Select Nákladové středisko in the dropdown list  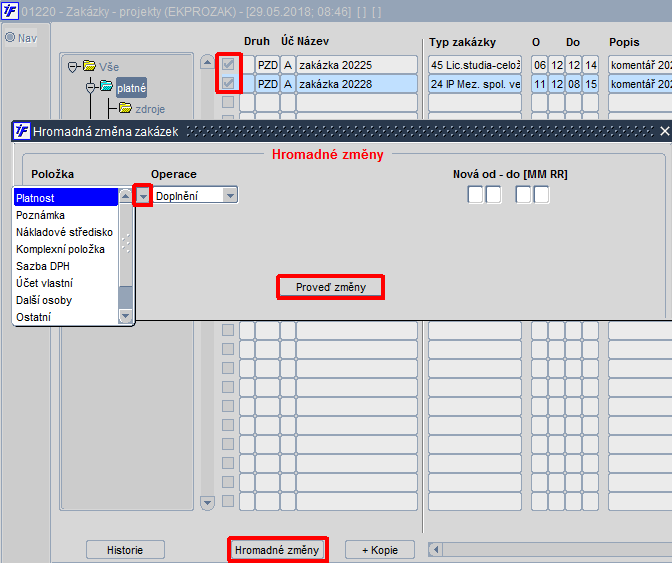[x=64, y=232]
